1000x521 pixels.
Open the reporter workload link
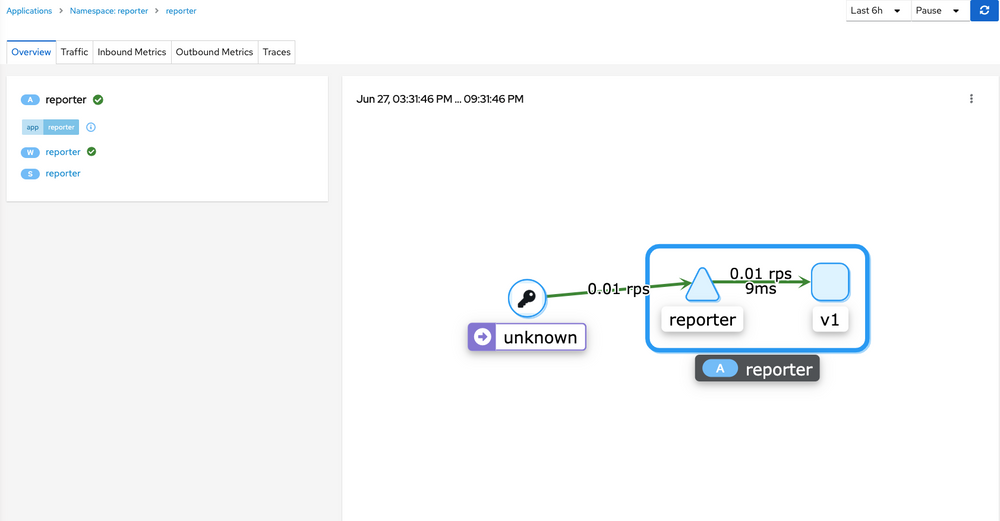tap(63, 152)
